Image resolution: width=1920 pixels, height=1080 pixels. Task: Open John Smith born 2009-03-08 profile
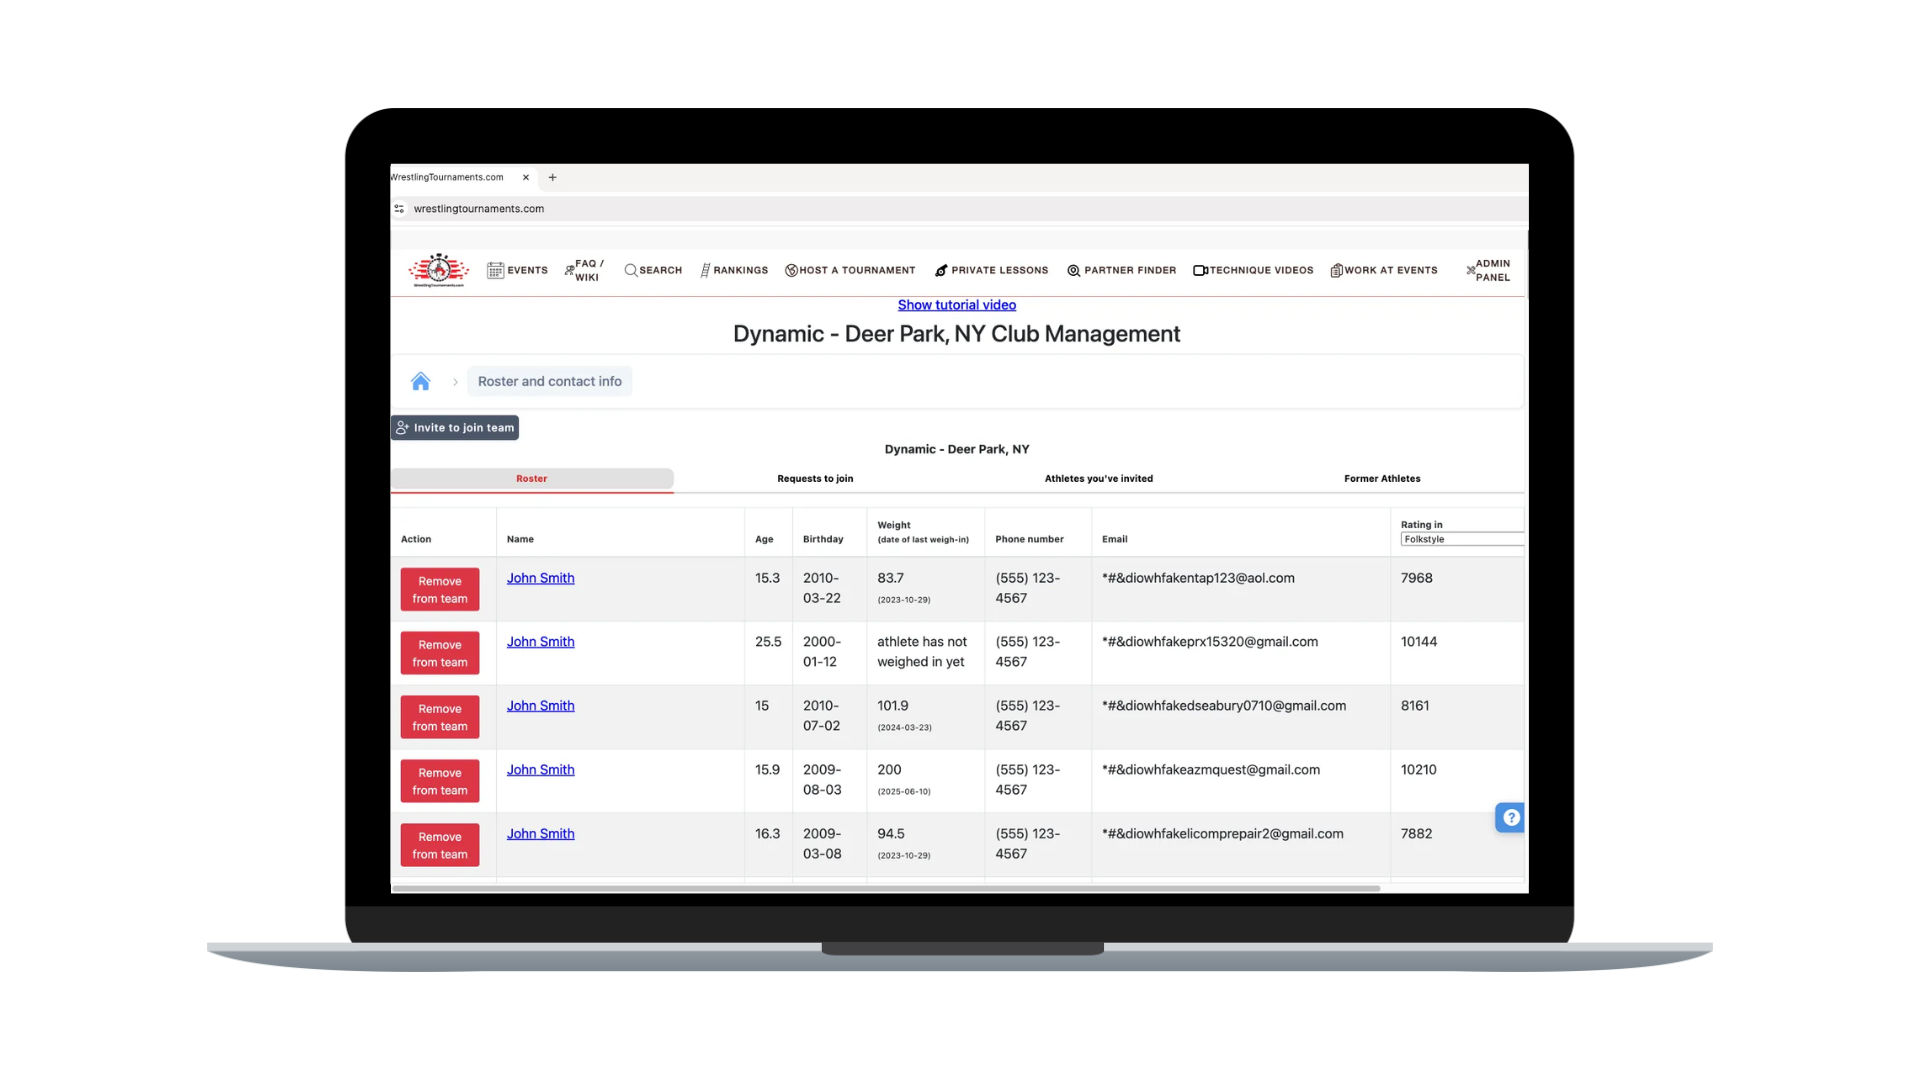[540, 834]
